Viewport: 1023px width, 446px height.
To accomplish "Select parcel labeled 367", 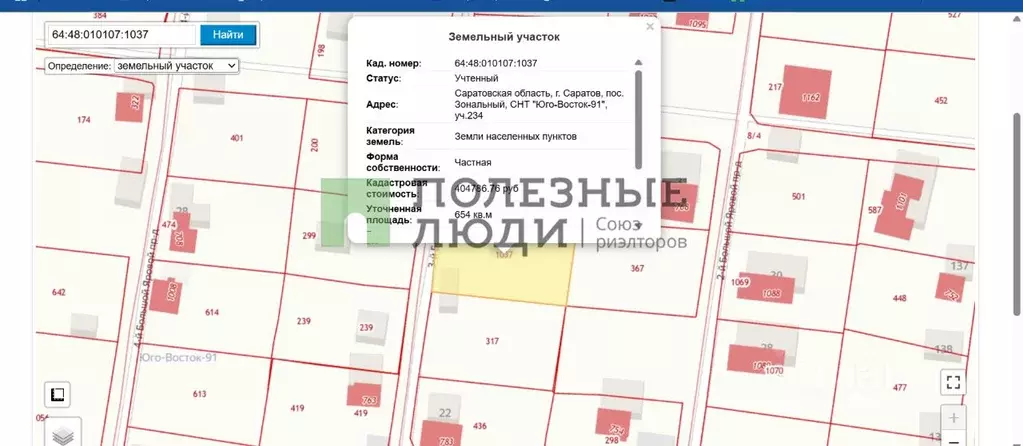I will [x=637, y=268].
